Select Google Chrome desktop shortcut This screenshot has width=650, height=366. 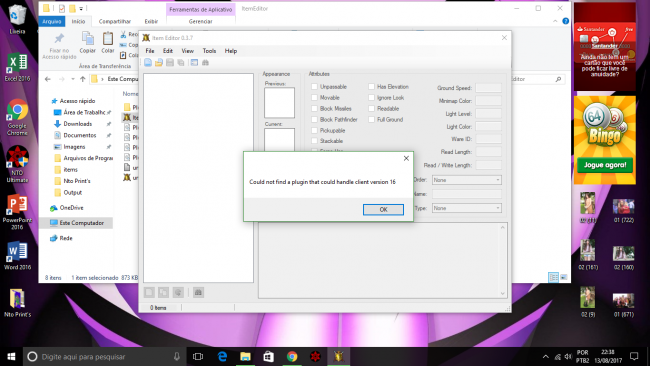tap(17, 117)
